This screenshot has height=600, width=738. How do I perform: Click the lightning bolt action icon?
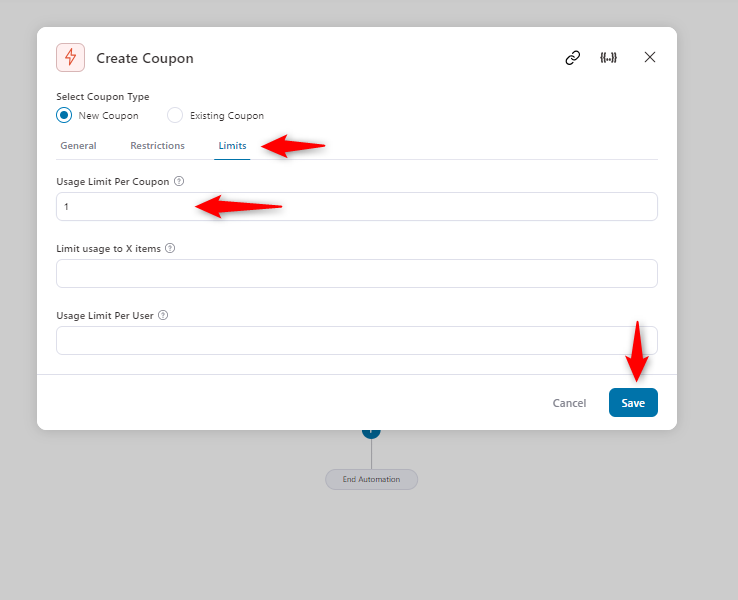(x=71, y=57)
